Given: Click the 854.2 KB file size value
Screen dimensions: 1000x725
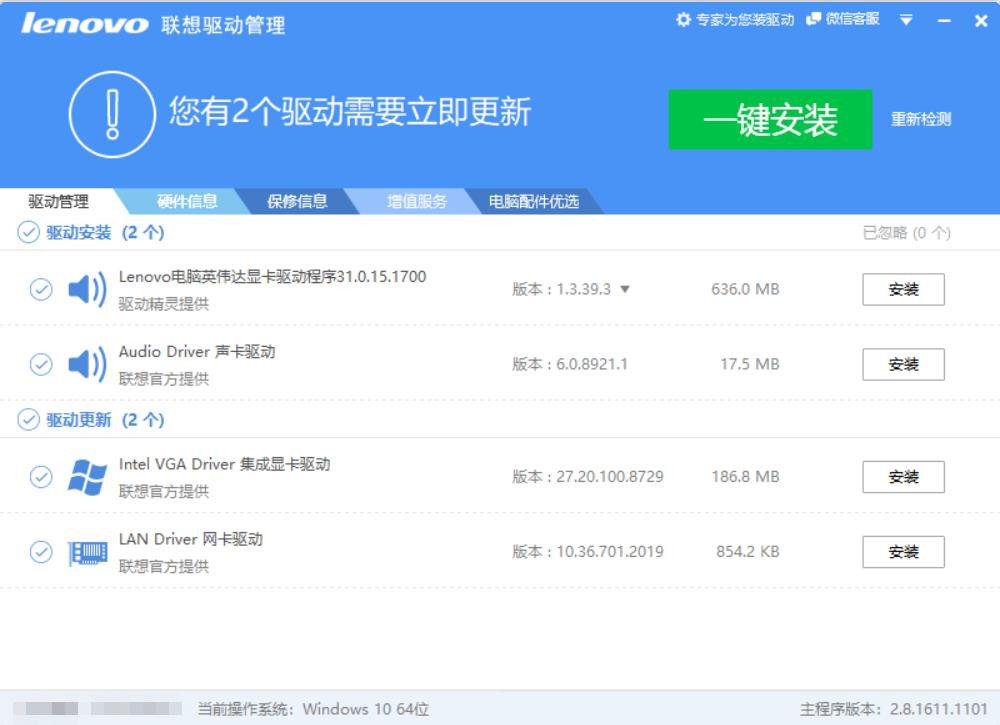Looking at the screenshot, I should point(747,552).
